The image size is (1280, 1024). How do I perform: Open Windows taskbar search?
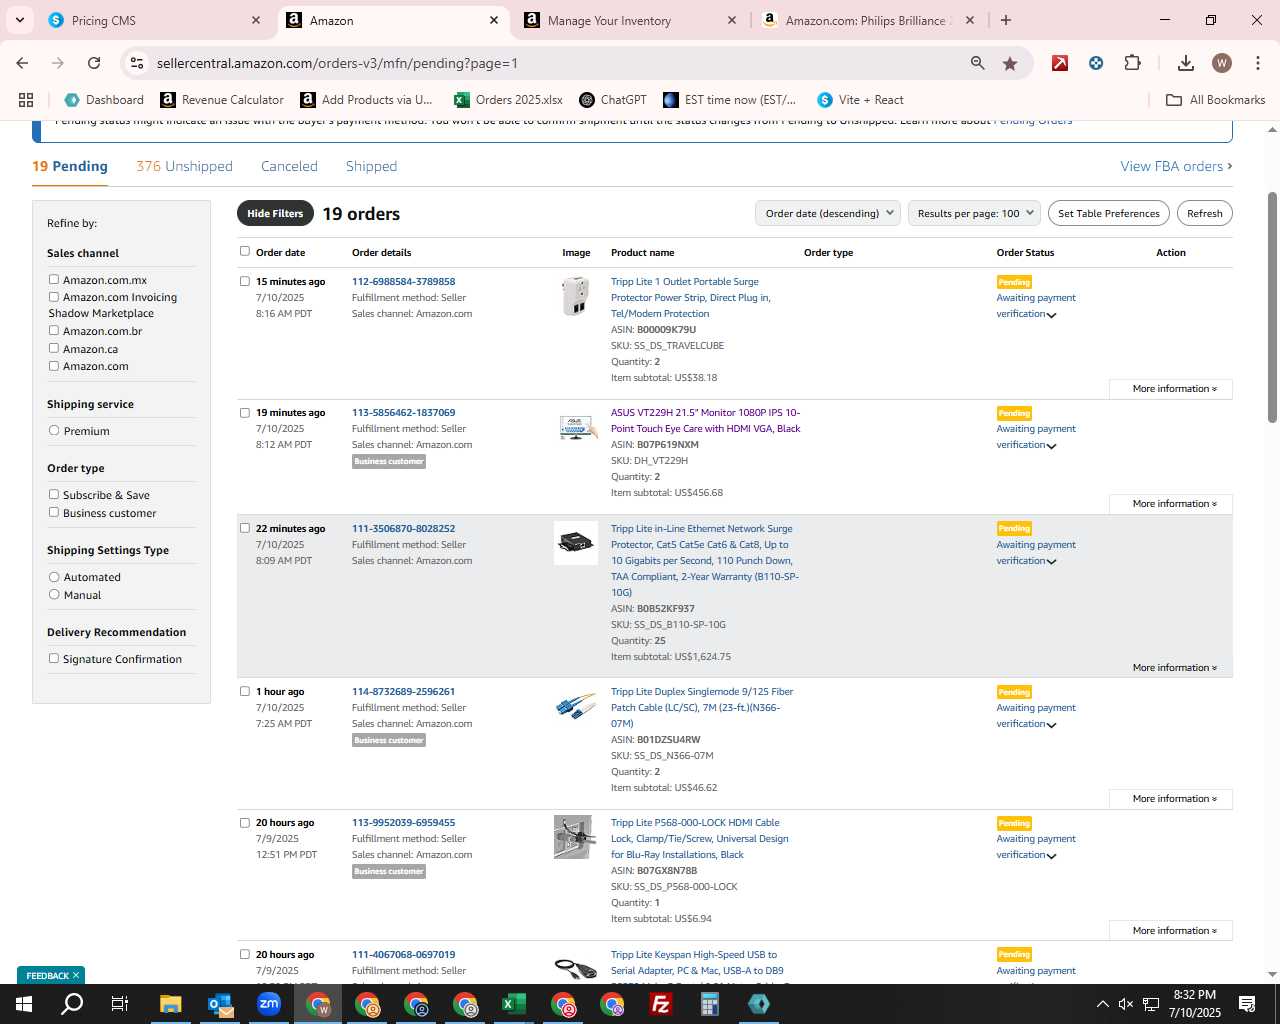[72, 1004]
